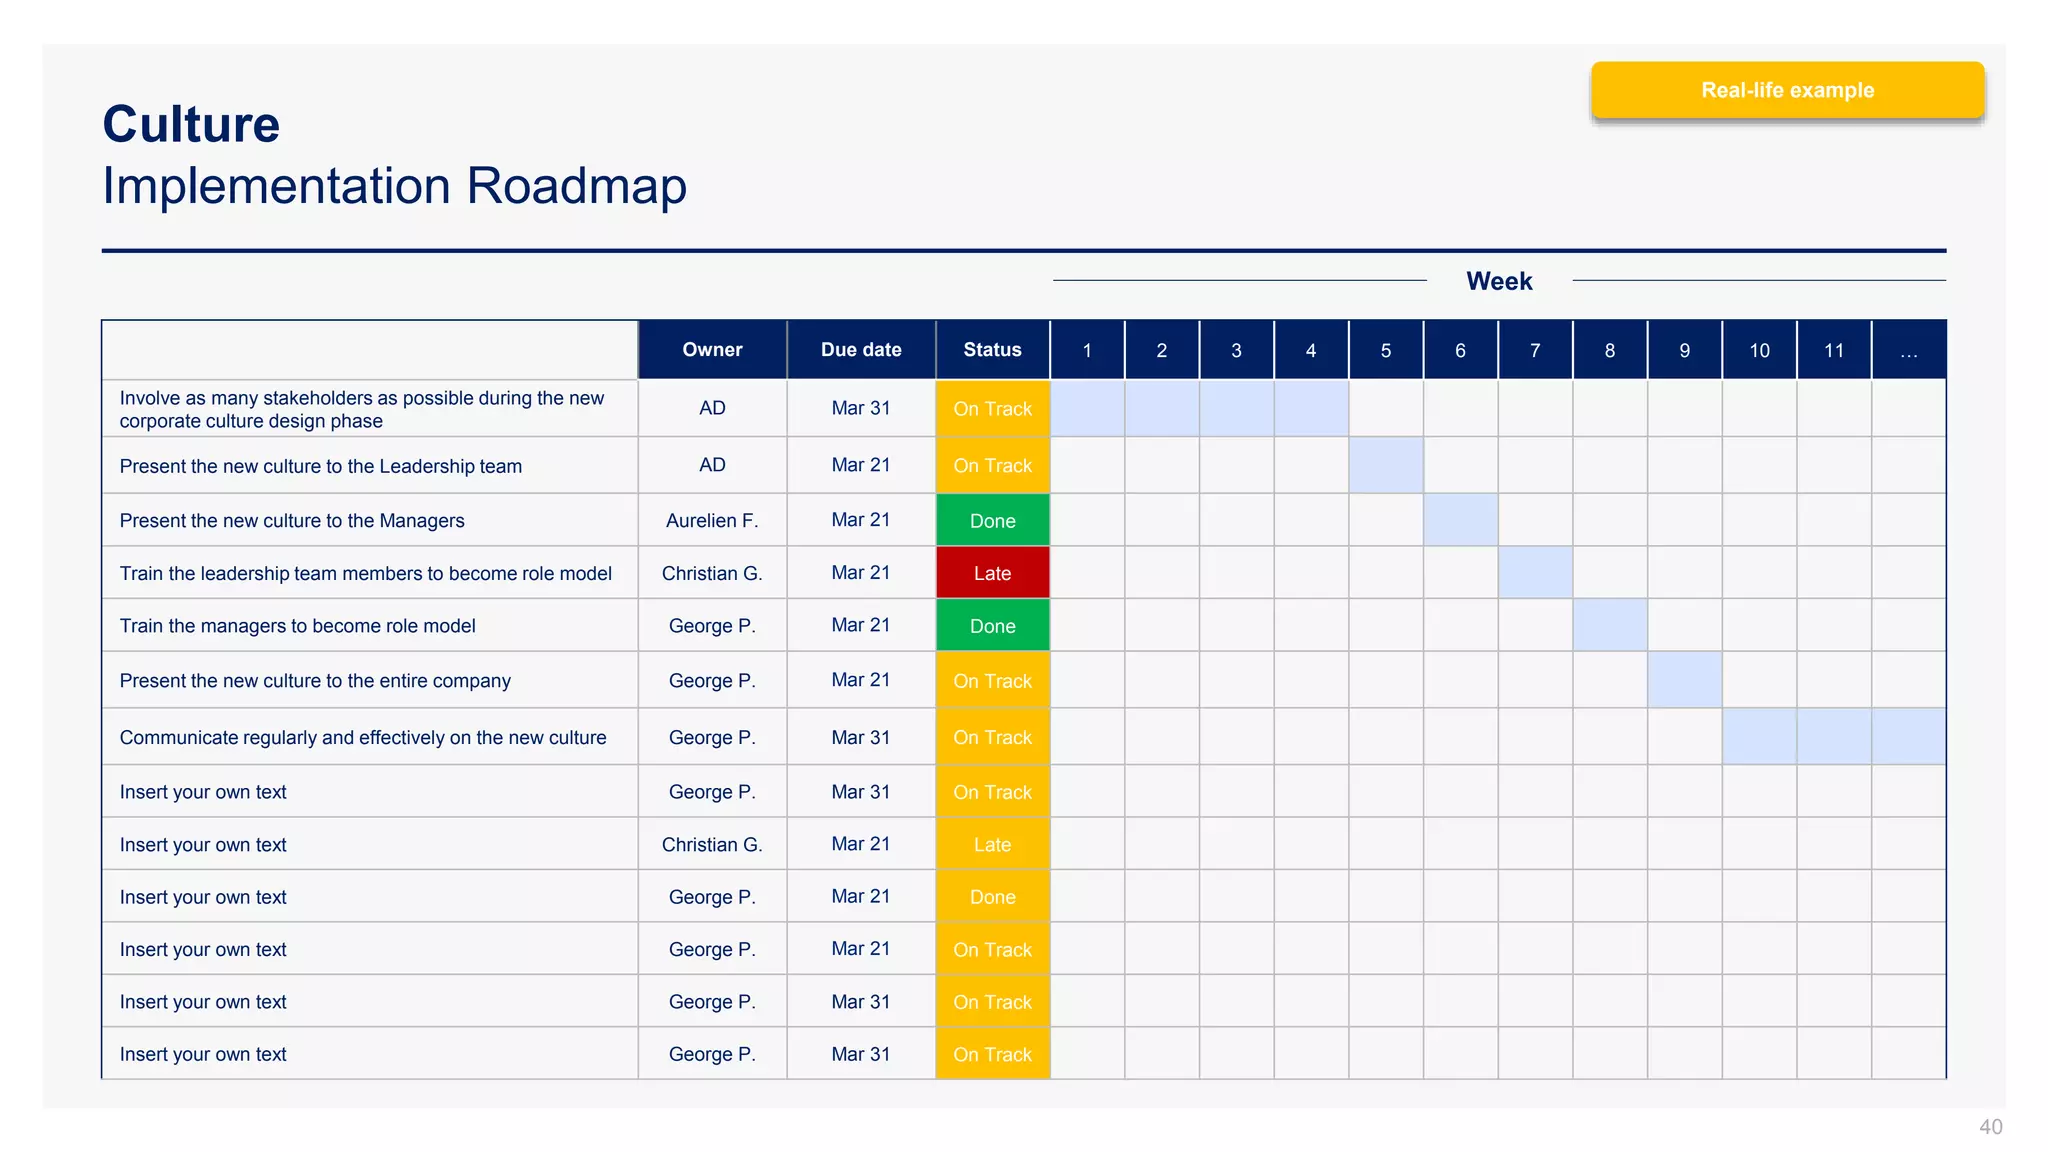The width and height of the screenshot is (2048, 1152).
Task: Select the Owner column header
Action: point(712,350)
